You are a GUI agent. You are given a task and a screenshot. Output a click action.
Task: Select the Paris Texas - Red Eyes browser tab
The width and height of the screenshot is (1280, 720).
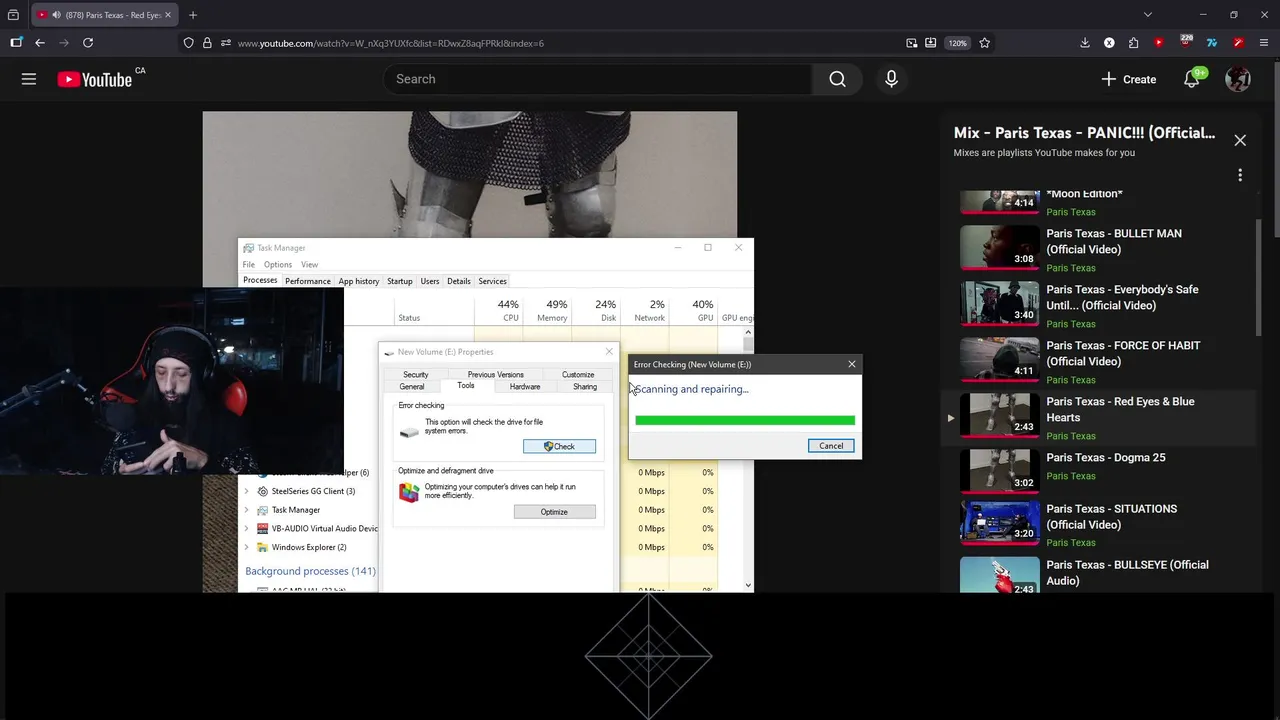click(105, 15)
